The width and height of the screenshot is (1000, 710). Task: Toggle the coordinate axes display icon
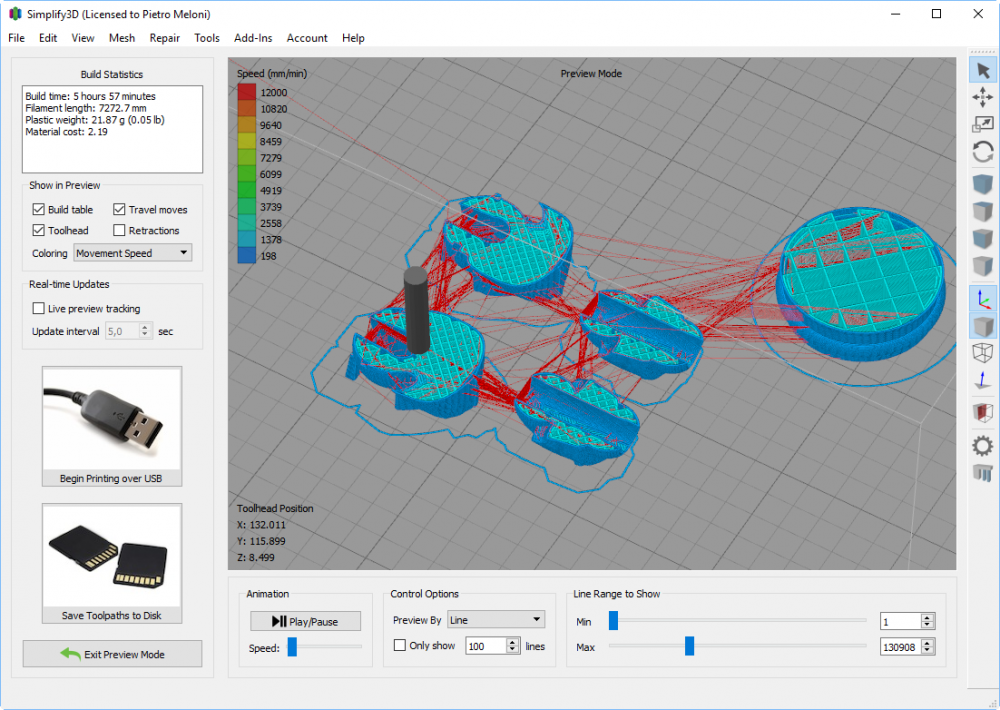pos(983,298)
